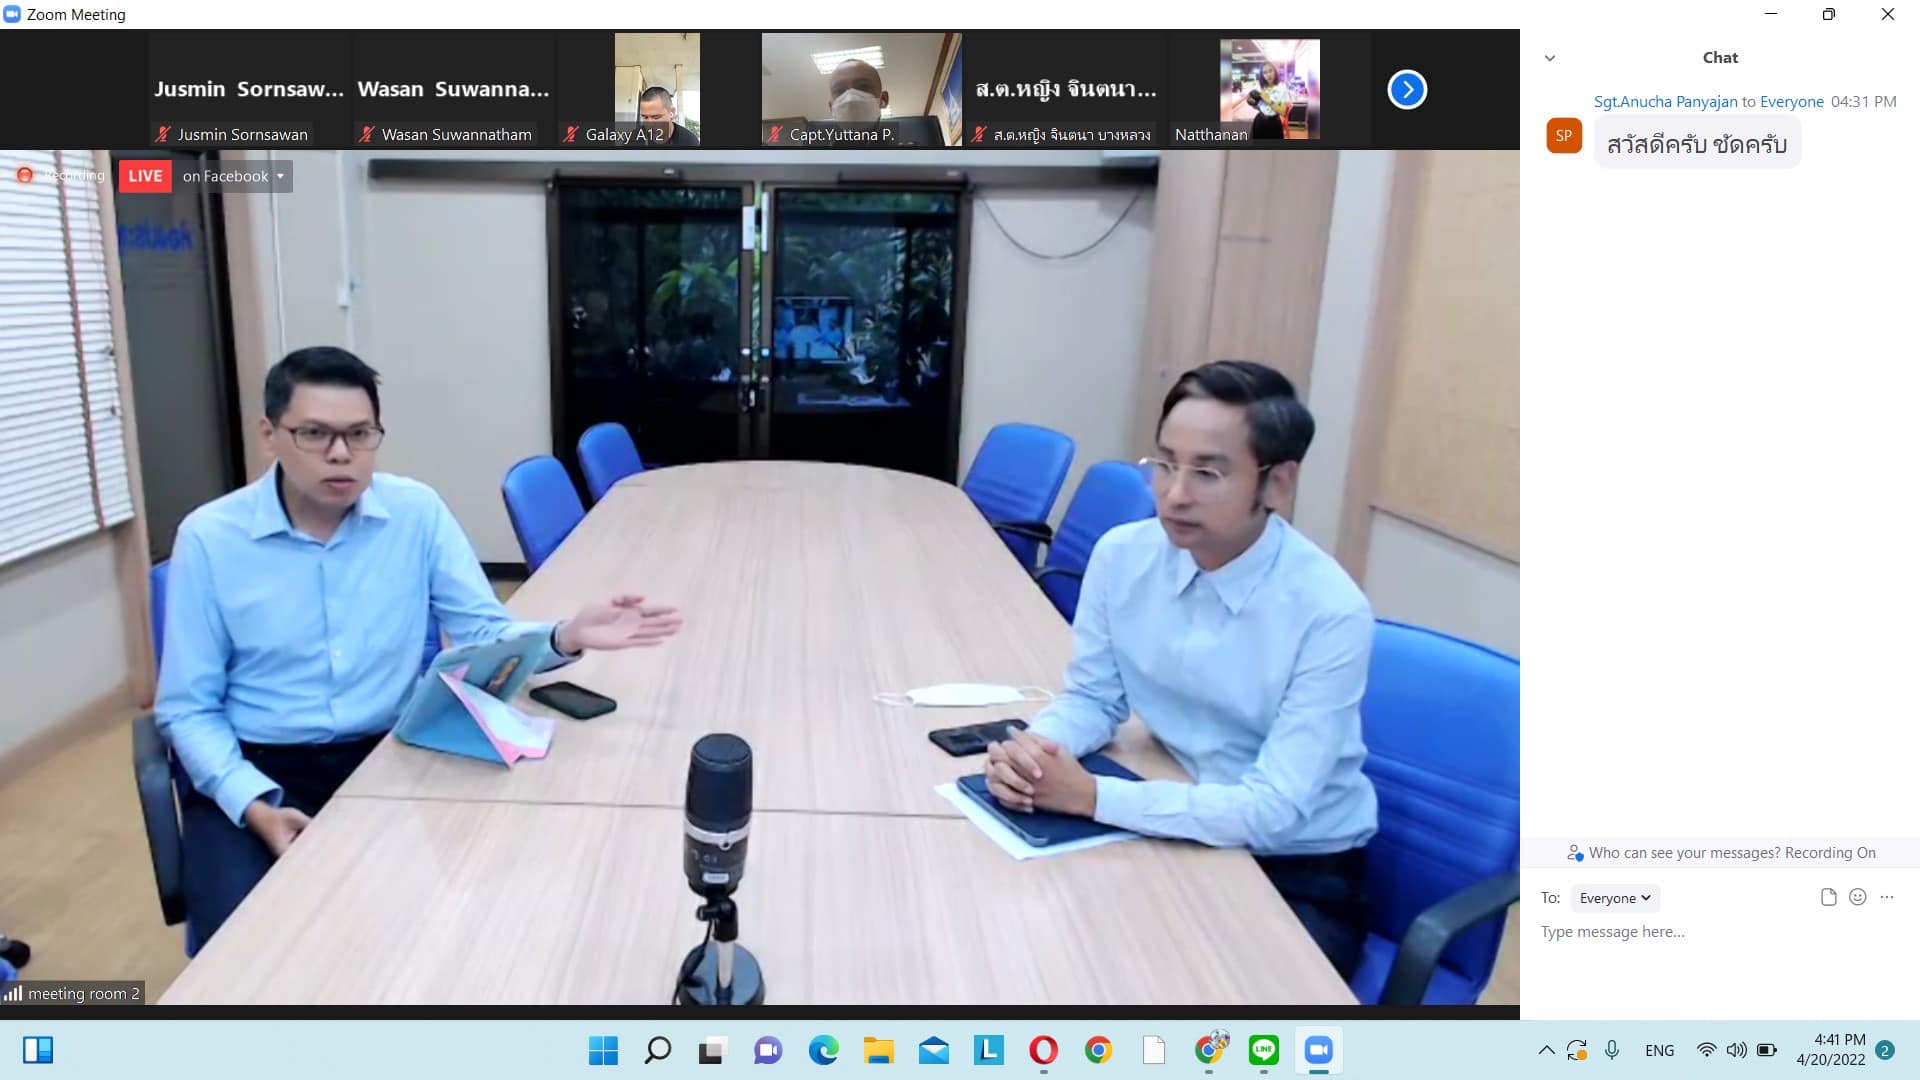Click the Zoom icon in taskbar

[x=1318, y=1050]
